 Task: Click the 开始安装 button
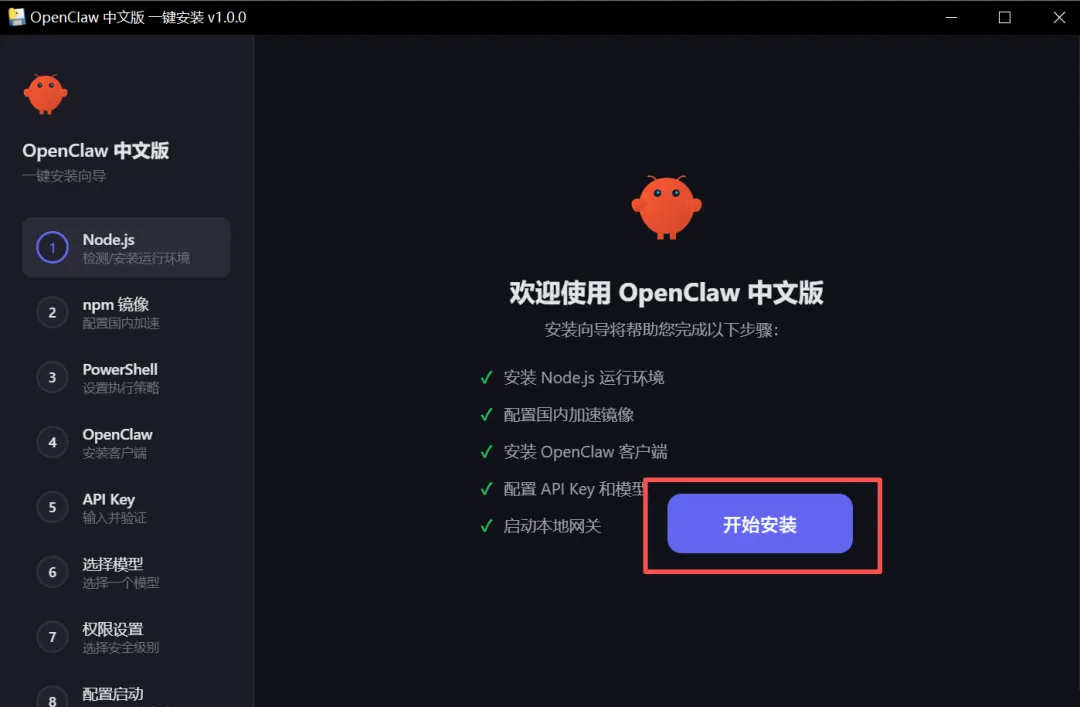point(760,524)
